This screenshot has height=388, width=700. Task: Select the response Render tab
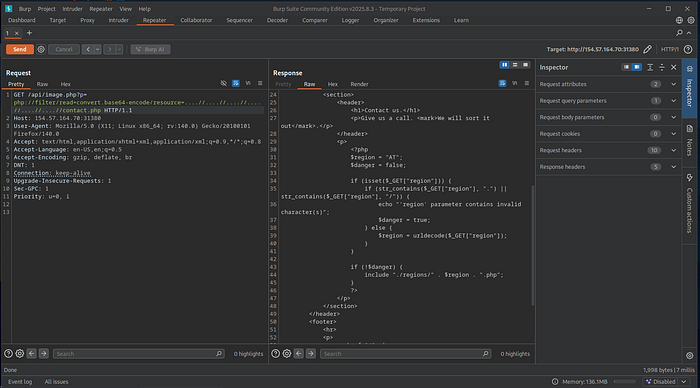(x=359, y=84)
